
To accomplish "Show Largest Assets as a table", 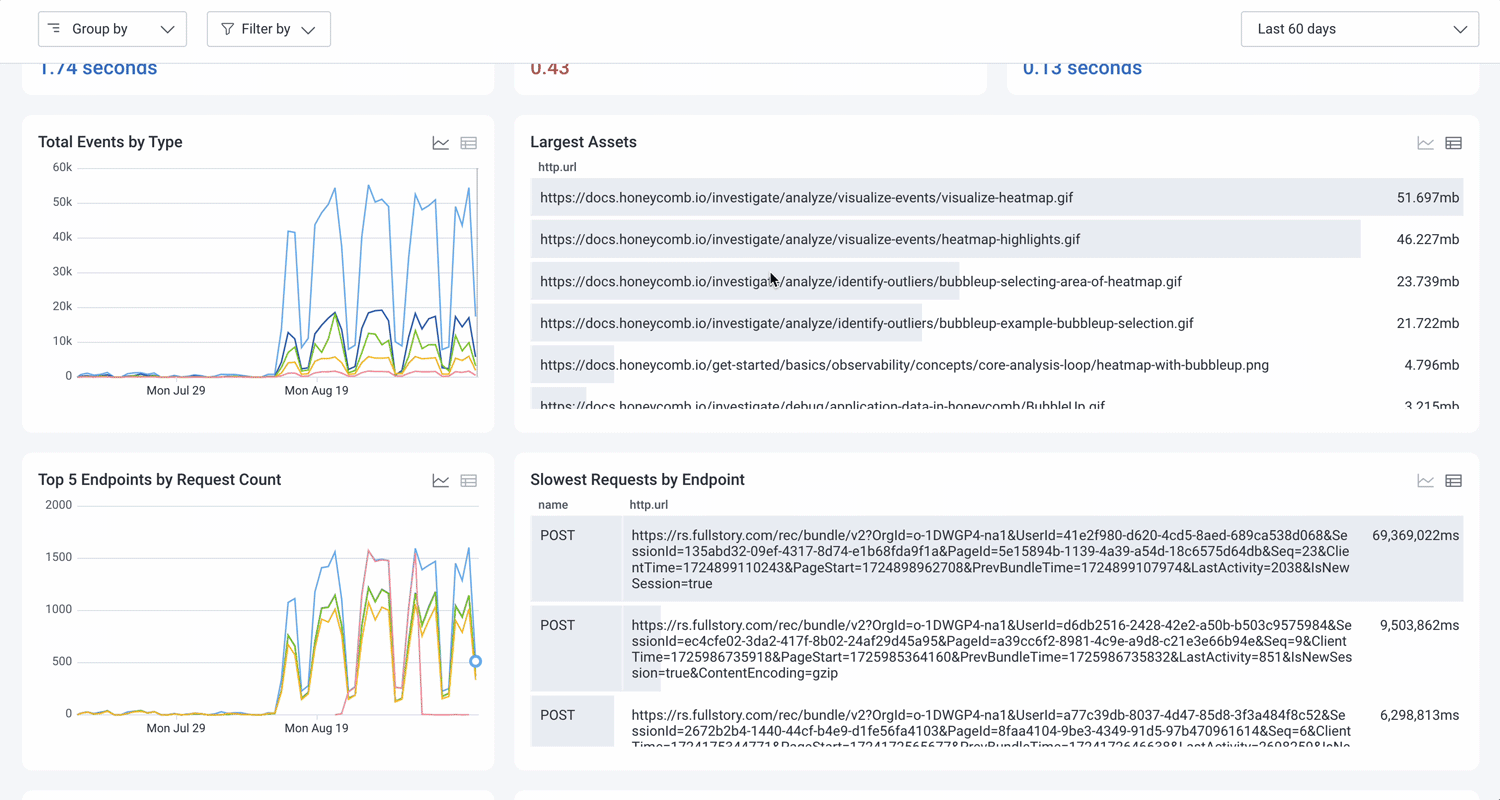I will (1453, 143).
